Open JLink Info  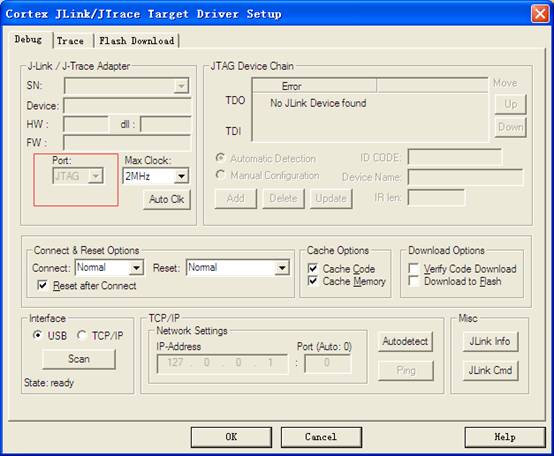tap(490, 342)
